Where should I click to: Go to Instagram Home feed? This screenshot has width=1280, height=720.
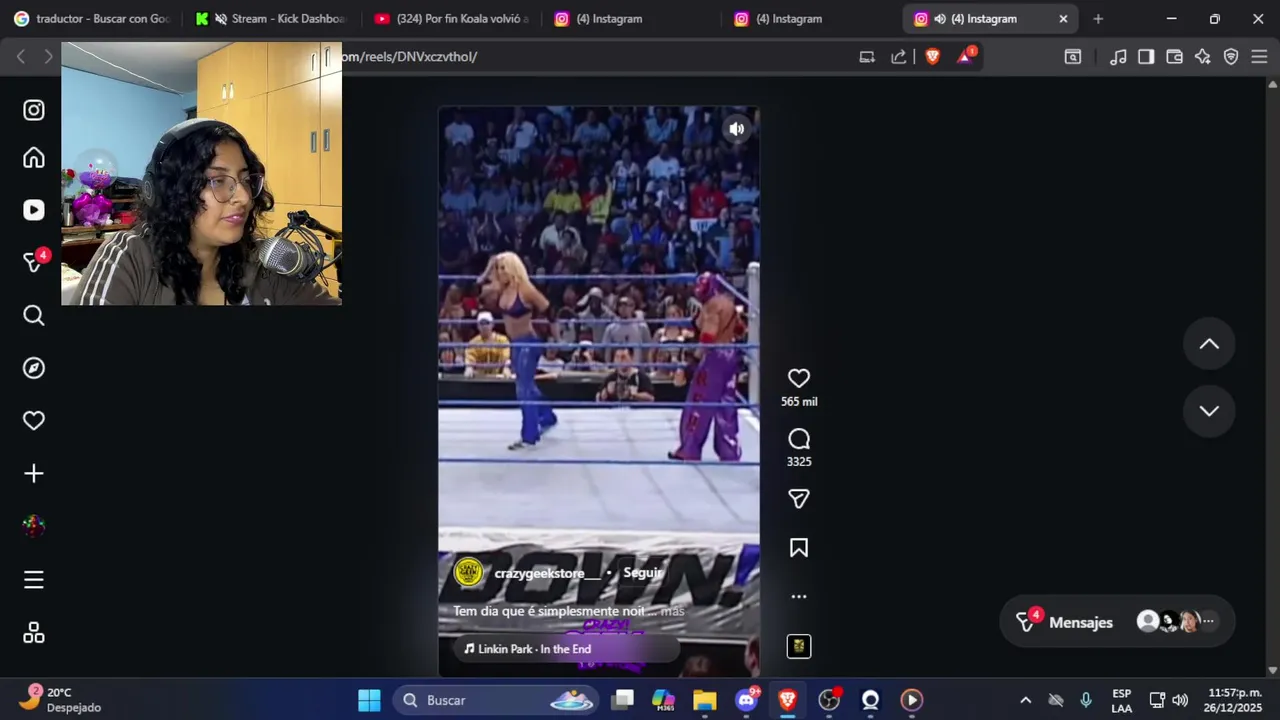[x=34, y=158]
